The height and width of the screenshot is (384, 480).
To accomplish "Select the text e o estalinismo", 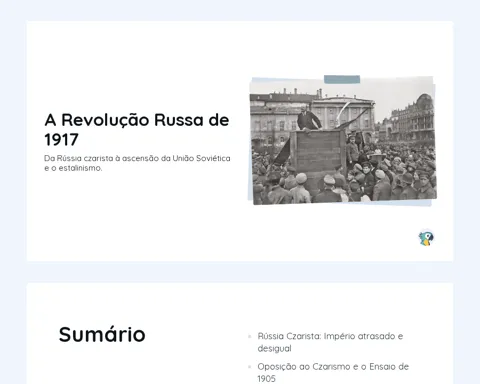I will pos(73,168).
